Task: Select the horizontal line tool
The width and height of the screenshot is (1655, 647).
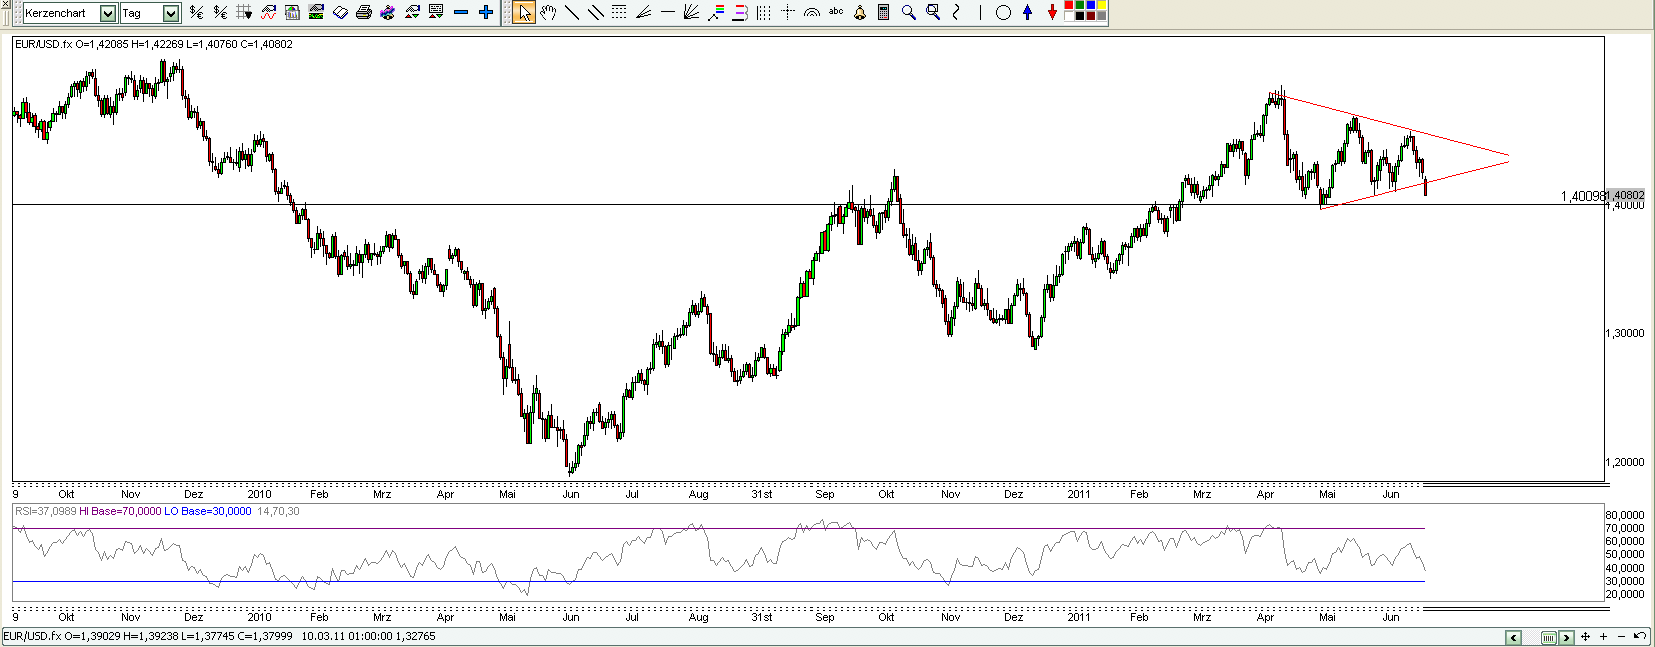Action: (668, 13)
